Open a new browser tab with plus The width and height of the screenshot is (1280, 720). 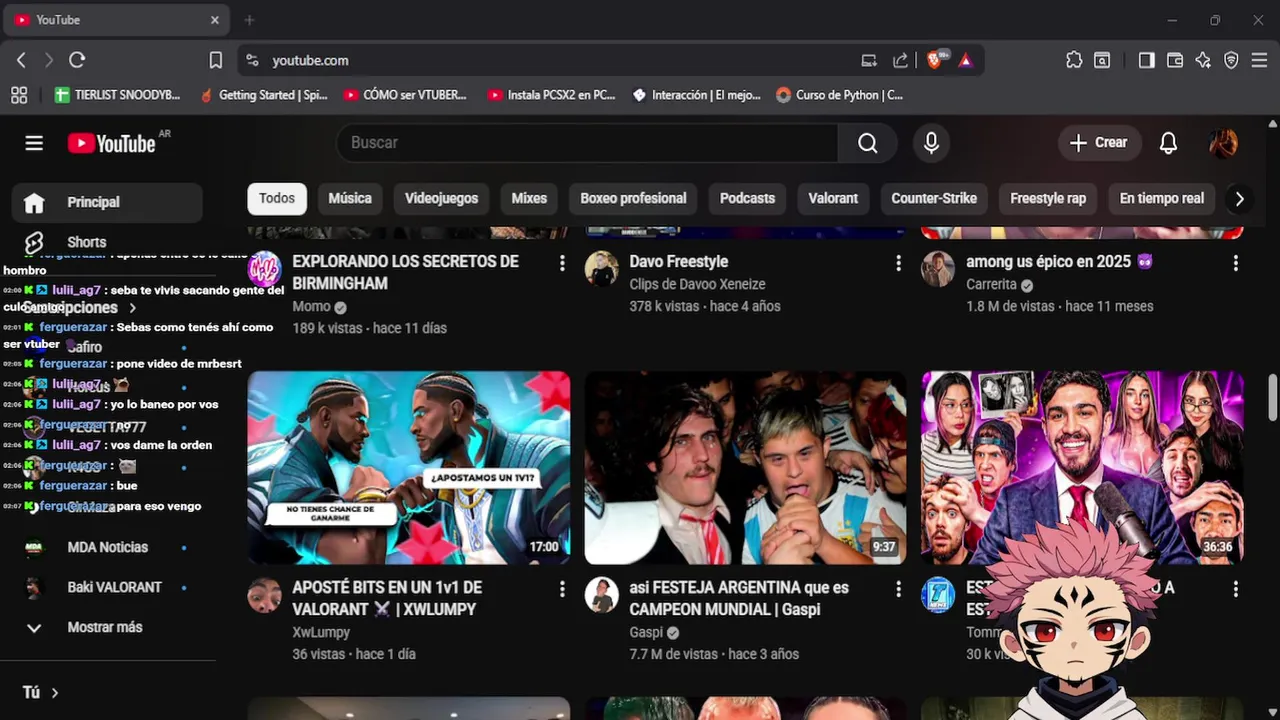249,20
